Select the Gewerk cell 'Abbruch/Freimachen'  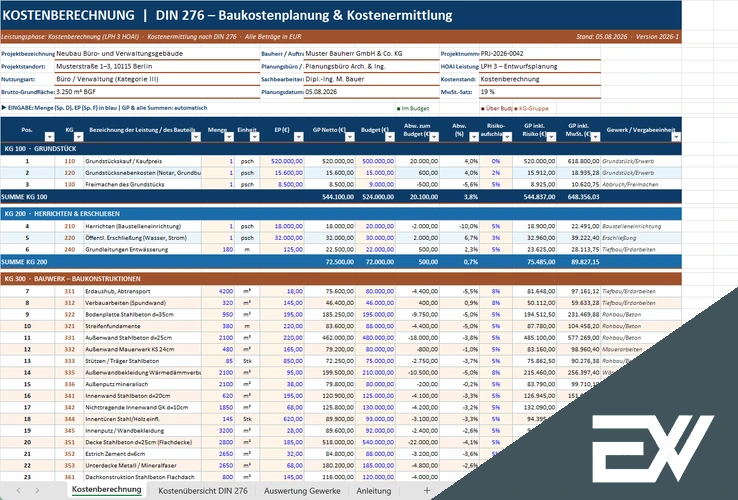click(x=641, y=185)
